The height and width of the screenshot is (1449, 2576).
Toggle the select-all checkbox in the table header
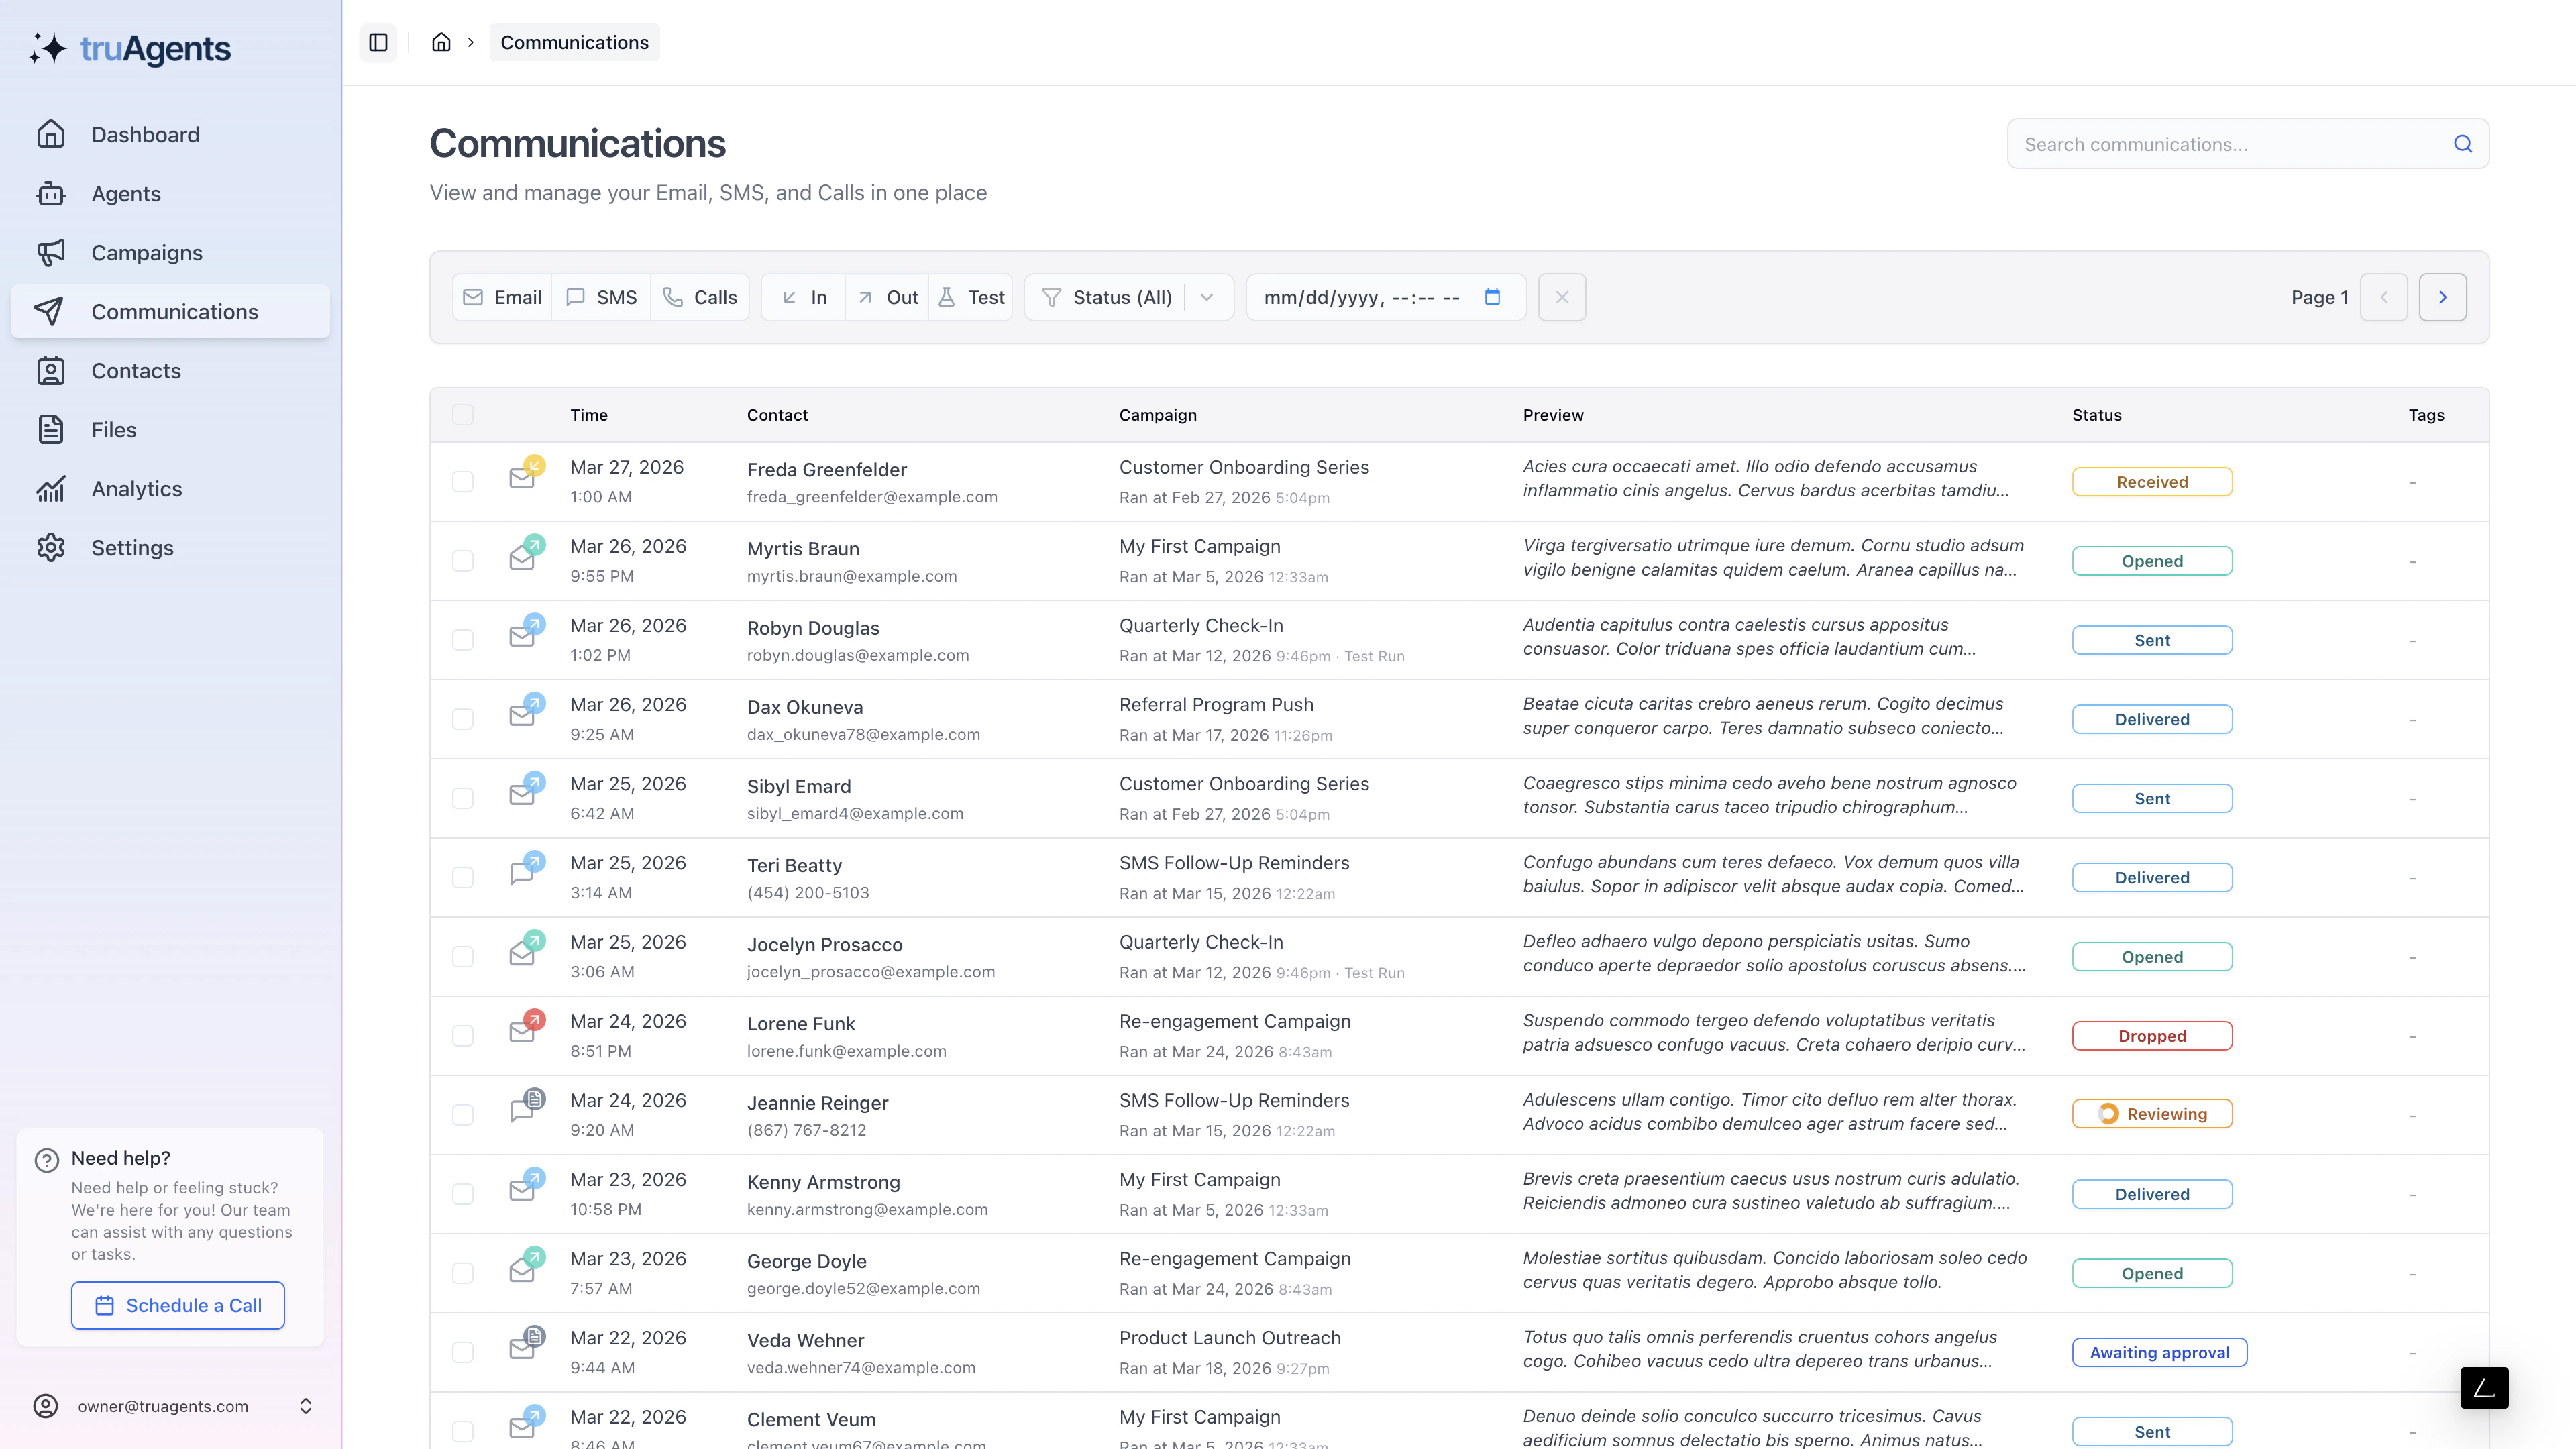point(463,413)
